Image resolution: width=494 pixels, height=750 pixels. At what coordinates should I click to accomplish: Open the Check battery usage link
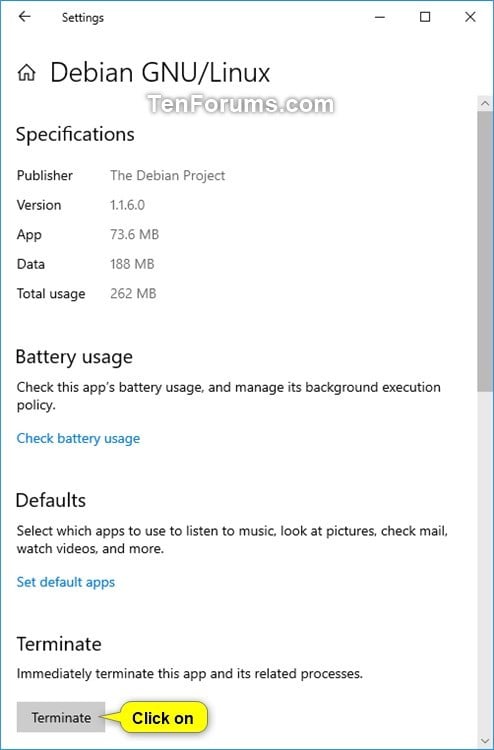click(x=78, y=438)
